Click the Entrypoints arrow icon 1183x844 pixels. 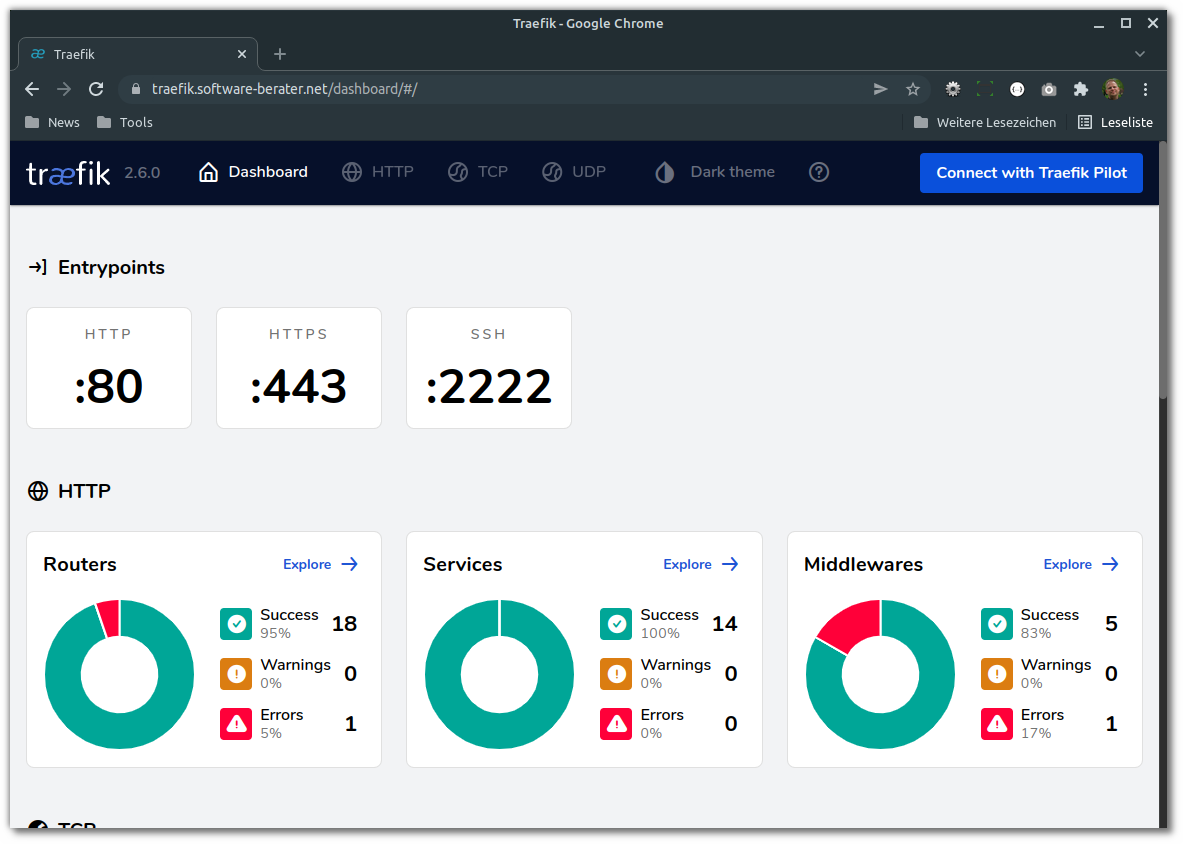38,267
